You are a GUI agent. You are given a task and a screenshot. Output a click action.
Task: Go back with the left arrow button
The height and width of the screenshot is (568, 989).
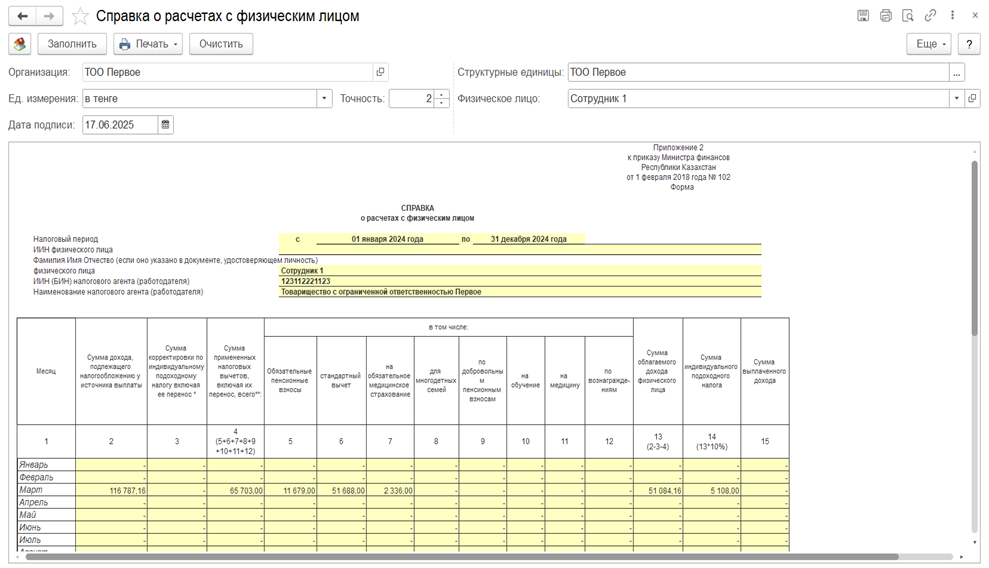pyautogui.click(x=22, y=16)
